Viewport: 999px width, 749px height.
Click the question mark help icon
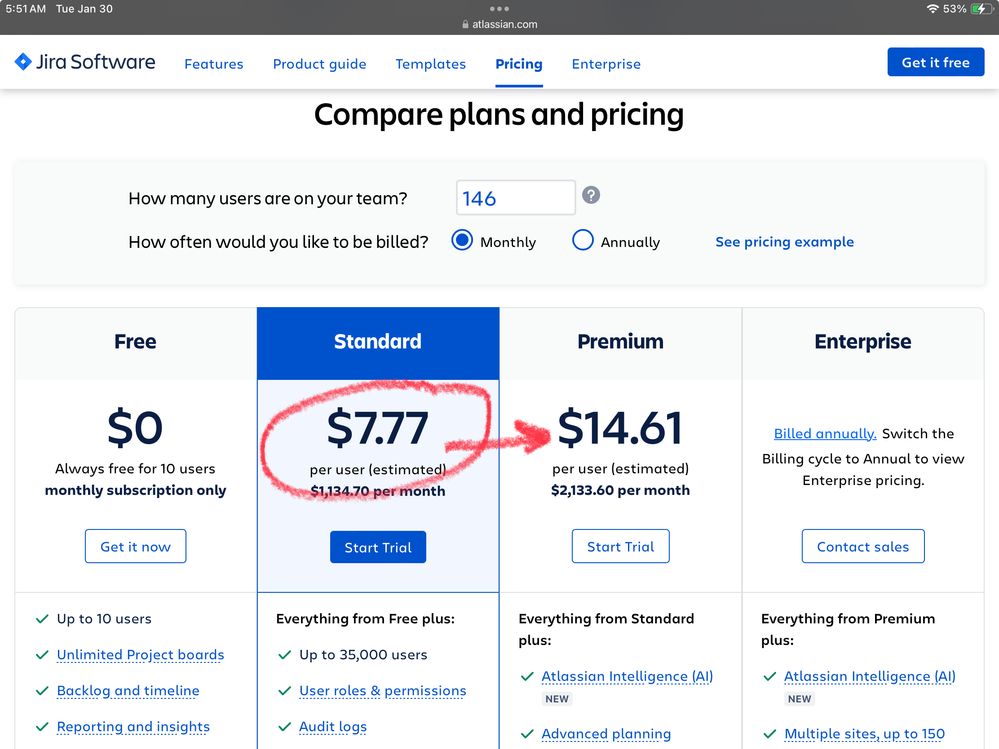click(x=591, y=195)
